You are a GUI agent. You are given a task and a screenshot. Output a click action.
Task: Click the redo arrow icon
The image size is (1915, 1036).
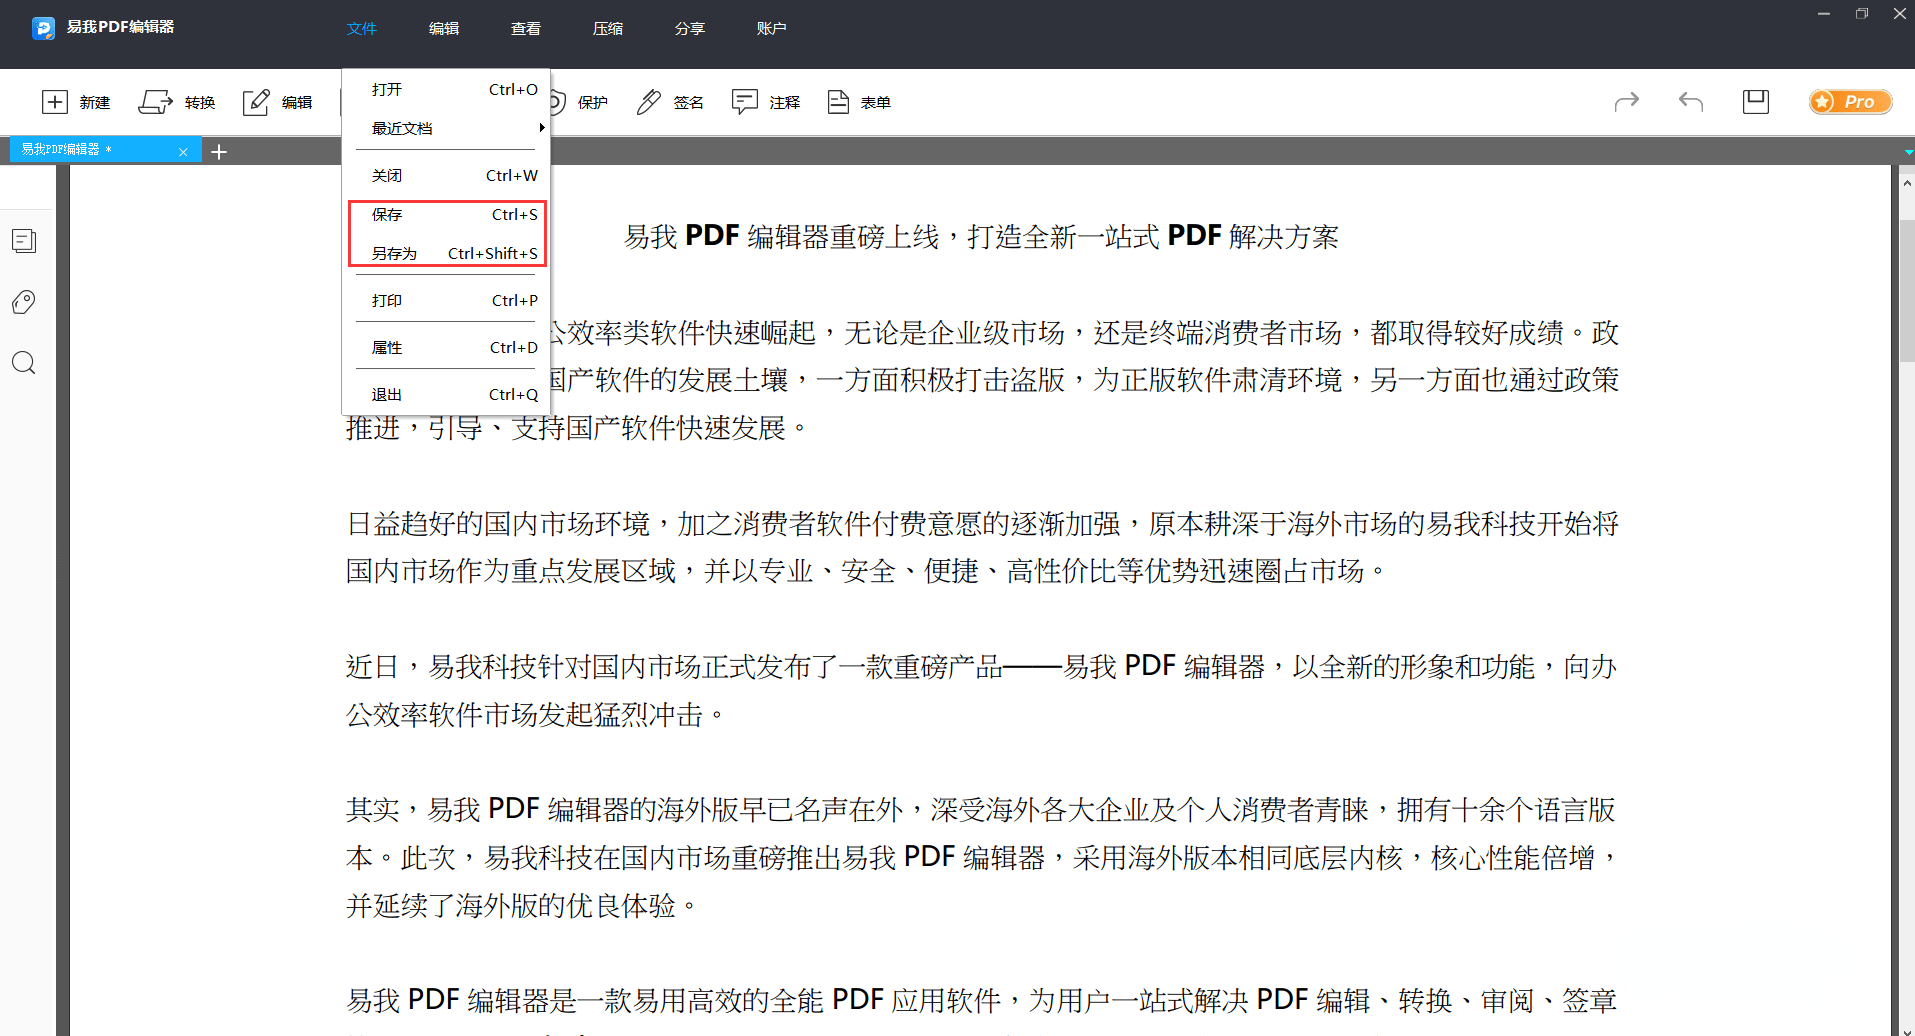point(1627,101)
